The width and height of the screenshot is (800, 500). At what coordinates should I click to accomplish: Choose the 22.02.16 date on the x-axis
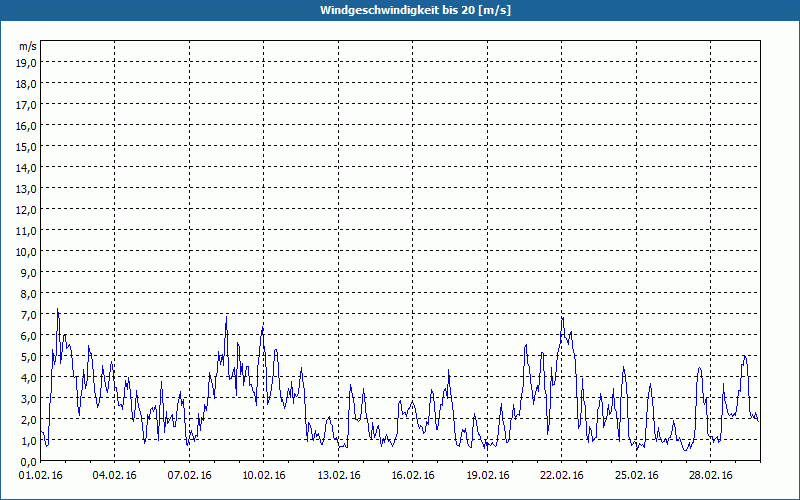tap(561, 476)
